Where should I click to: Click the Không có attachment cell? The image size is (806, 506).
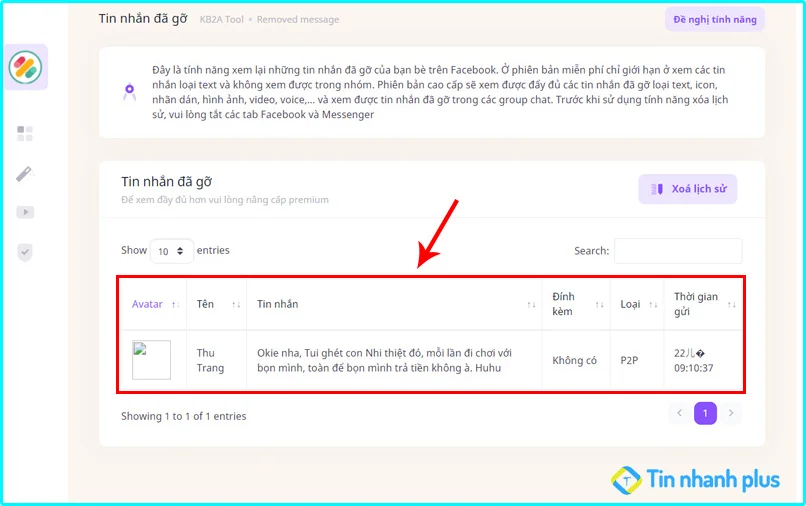click(574, 360)
